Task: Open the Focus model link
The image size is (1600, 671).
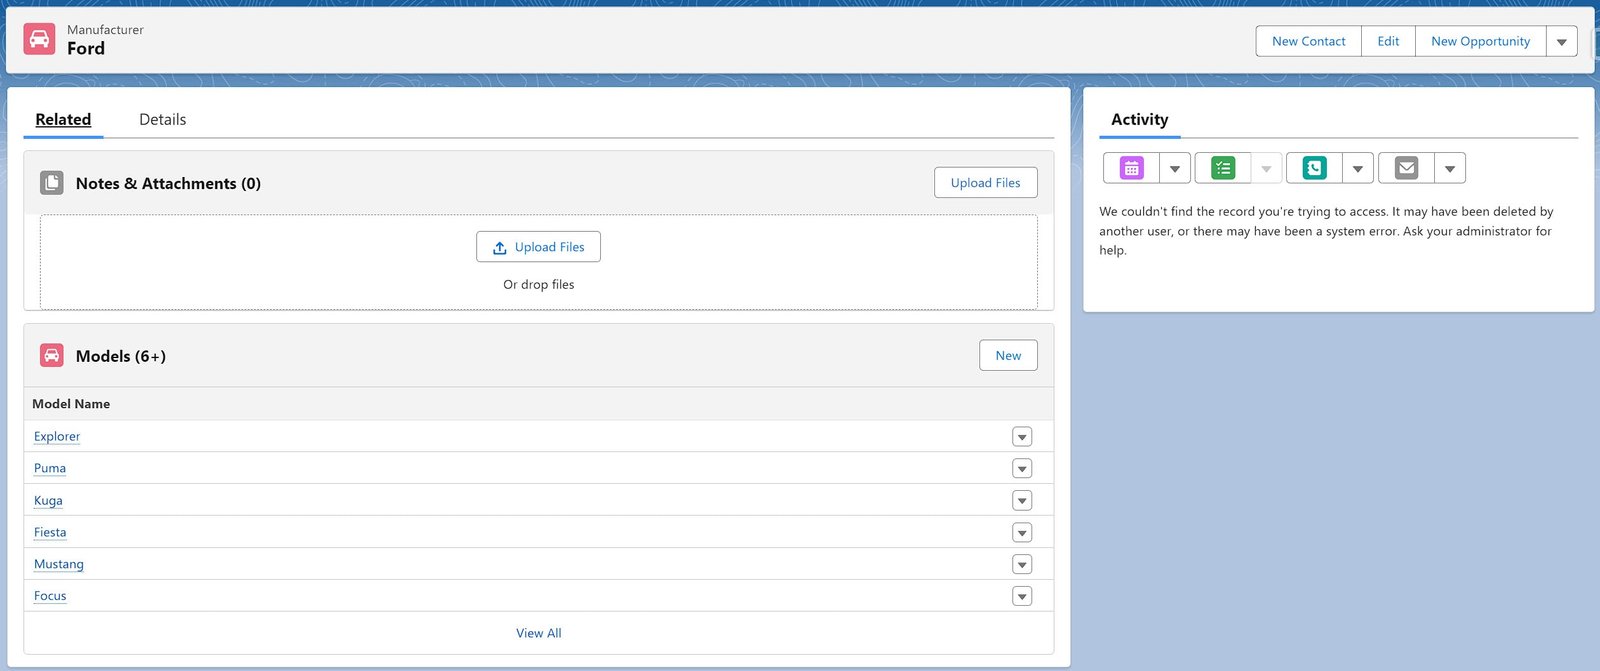Action: (x=50, y=595)
